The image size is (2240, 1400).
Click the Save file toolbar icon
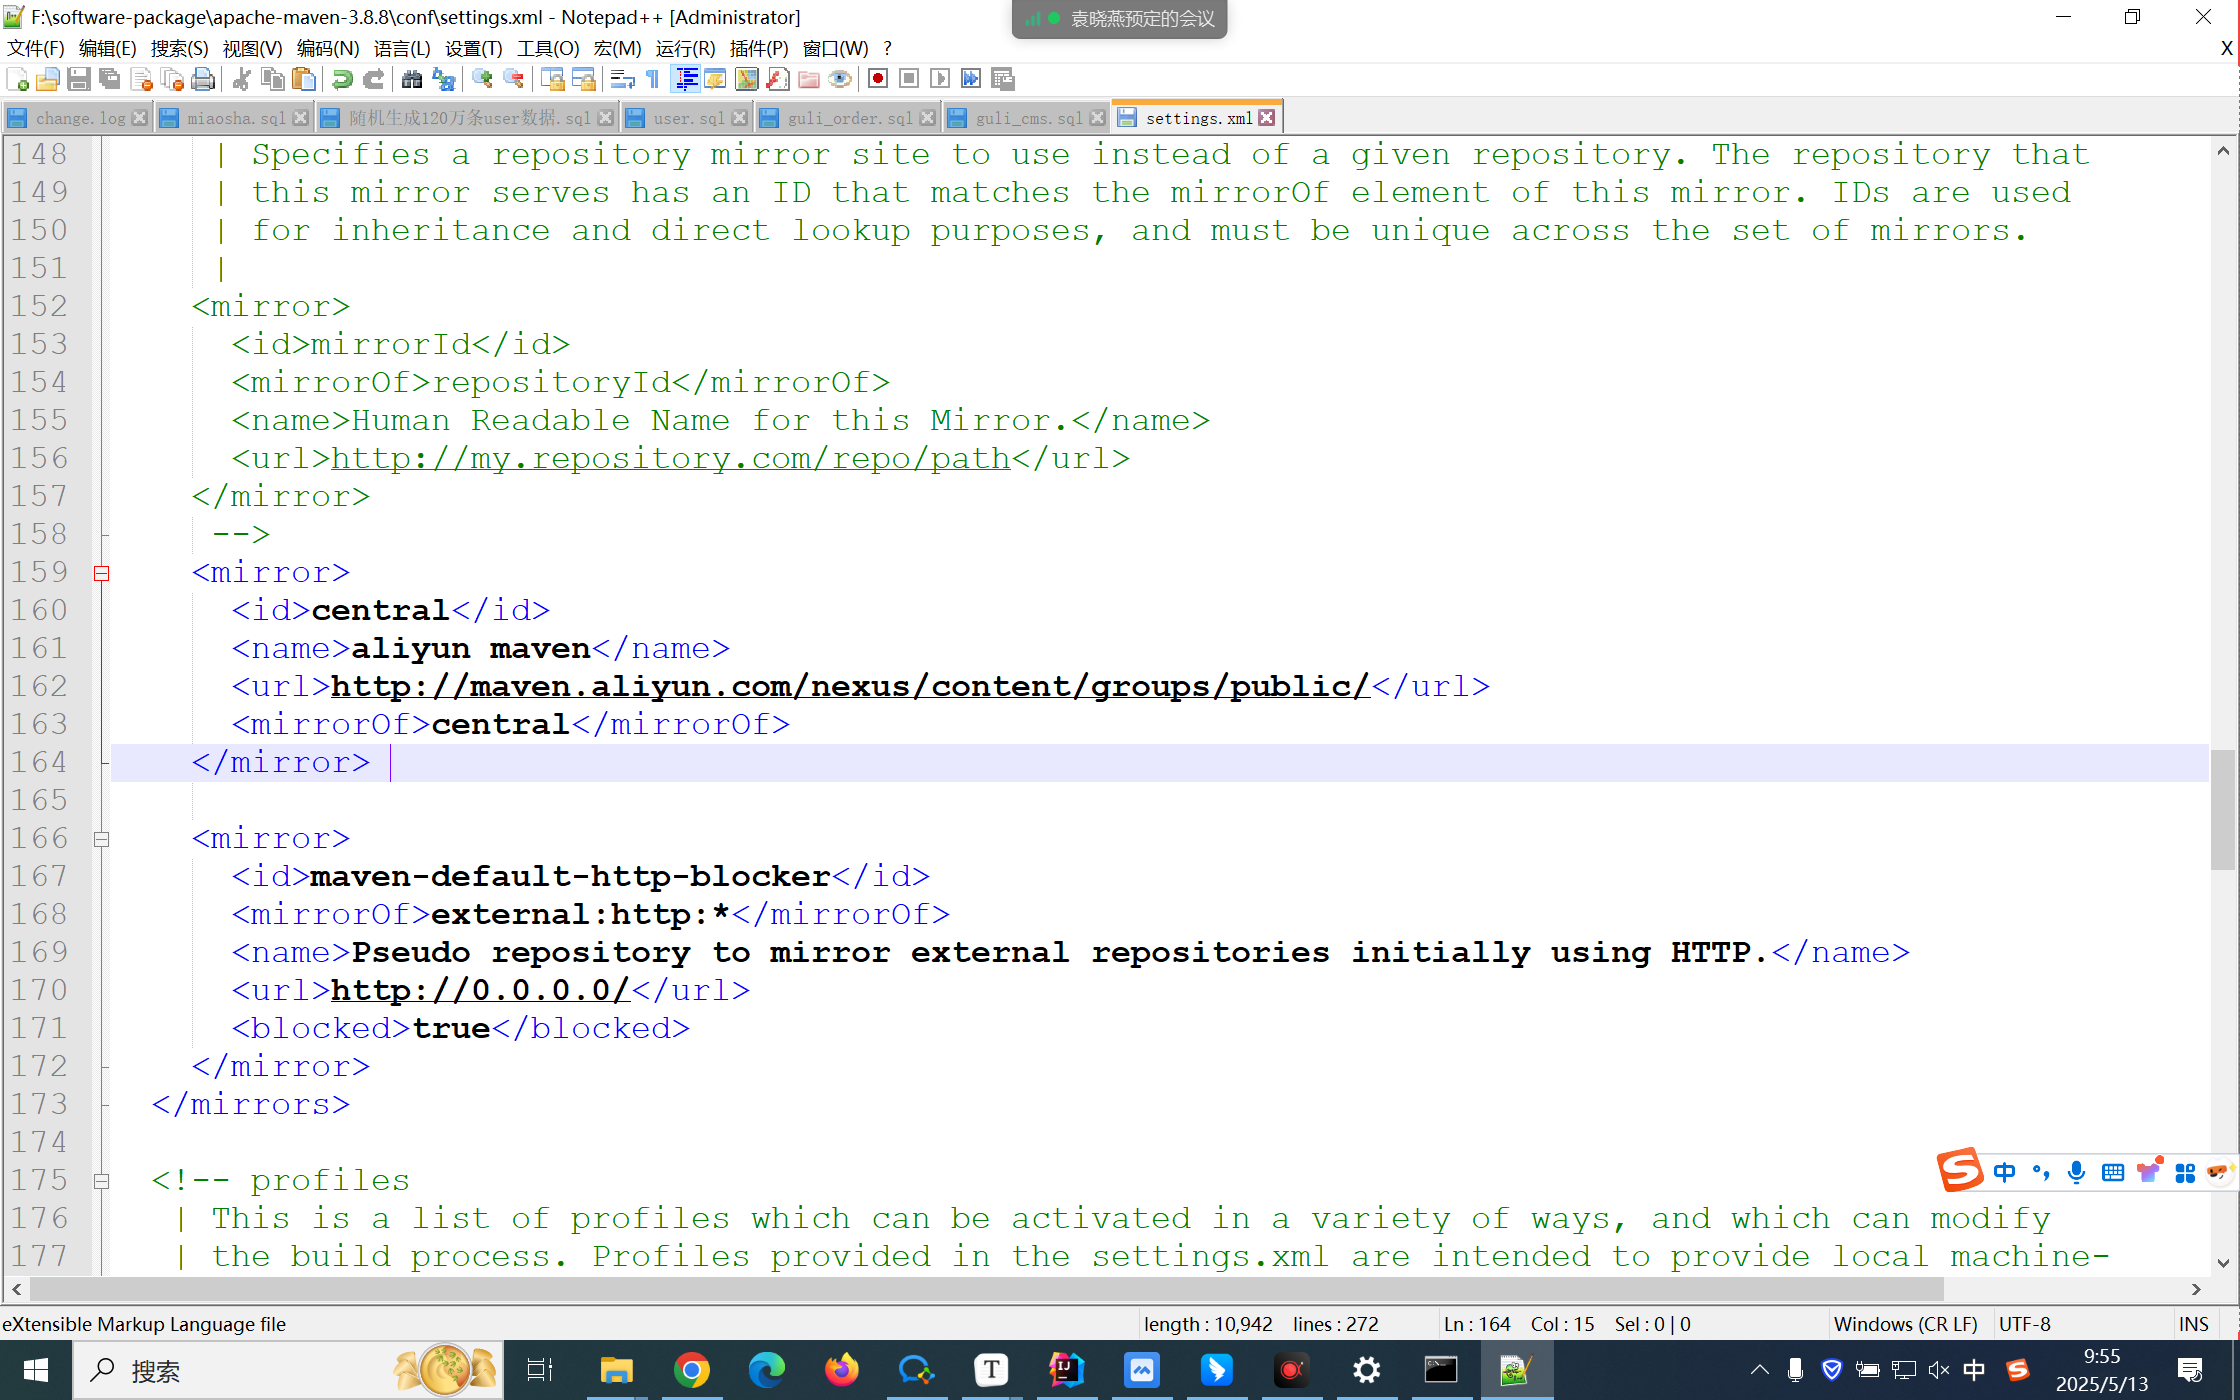tap(79, 79)
